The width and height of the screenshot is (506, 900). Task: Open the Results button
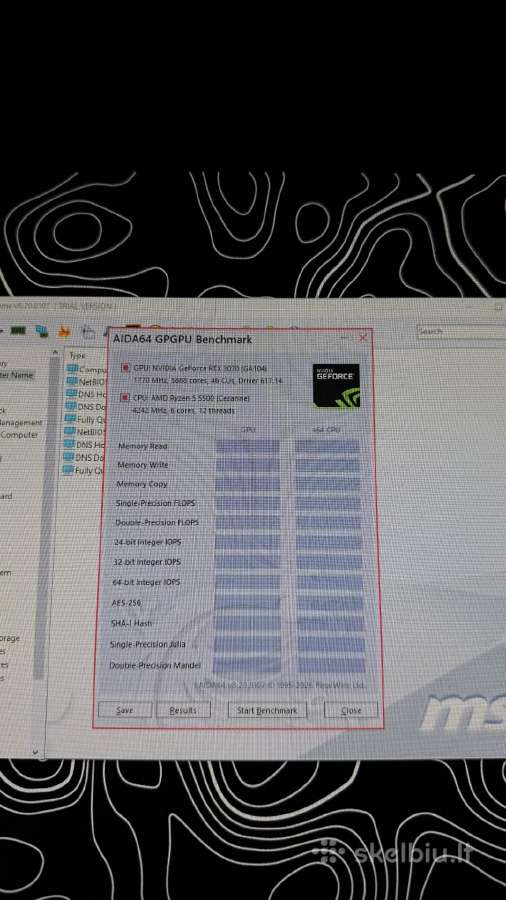pyautogui.click(x=183, y=710)
